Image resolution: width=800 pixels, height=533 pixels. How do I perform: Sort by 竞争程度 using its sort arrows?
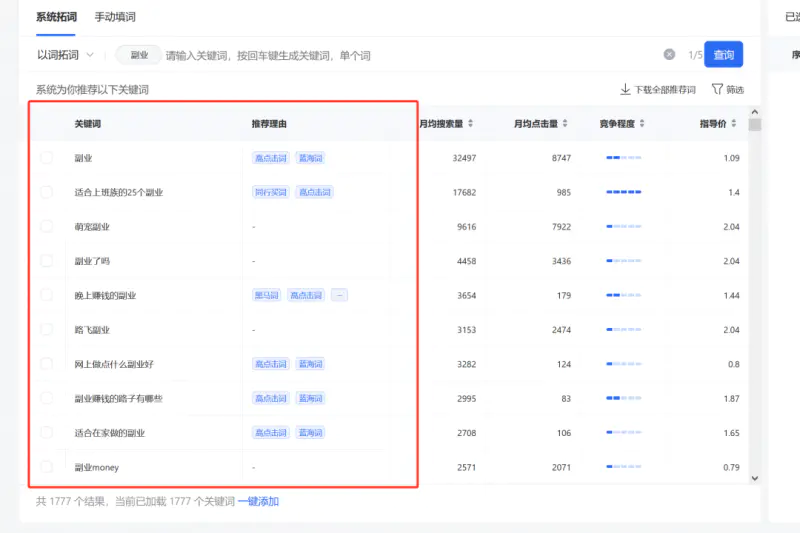[x=642, y=124]
